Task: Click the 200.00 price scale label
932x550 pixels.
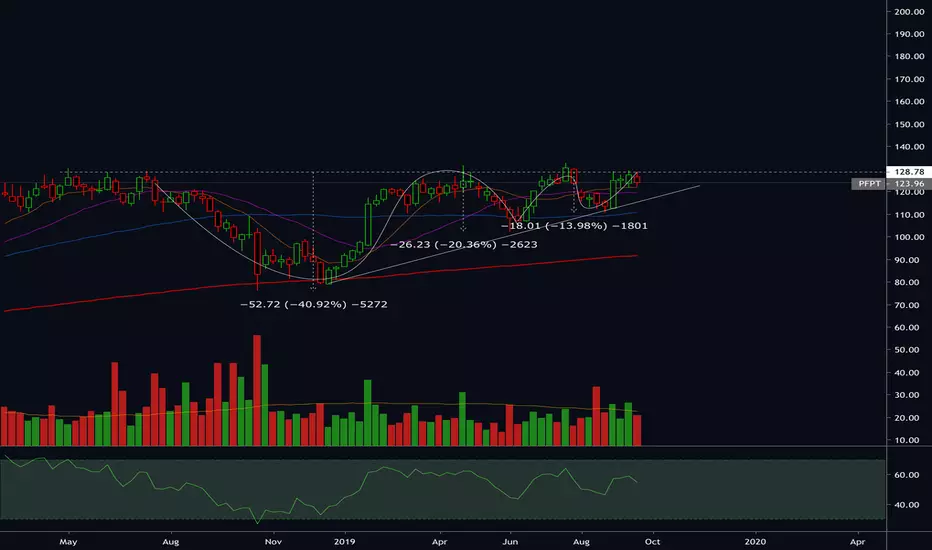Action: (x=909, y=11)
